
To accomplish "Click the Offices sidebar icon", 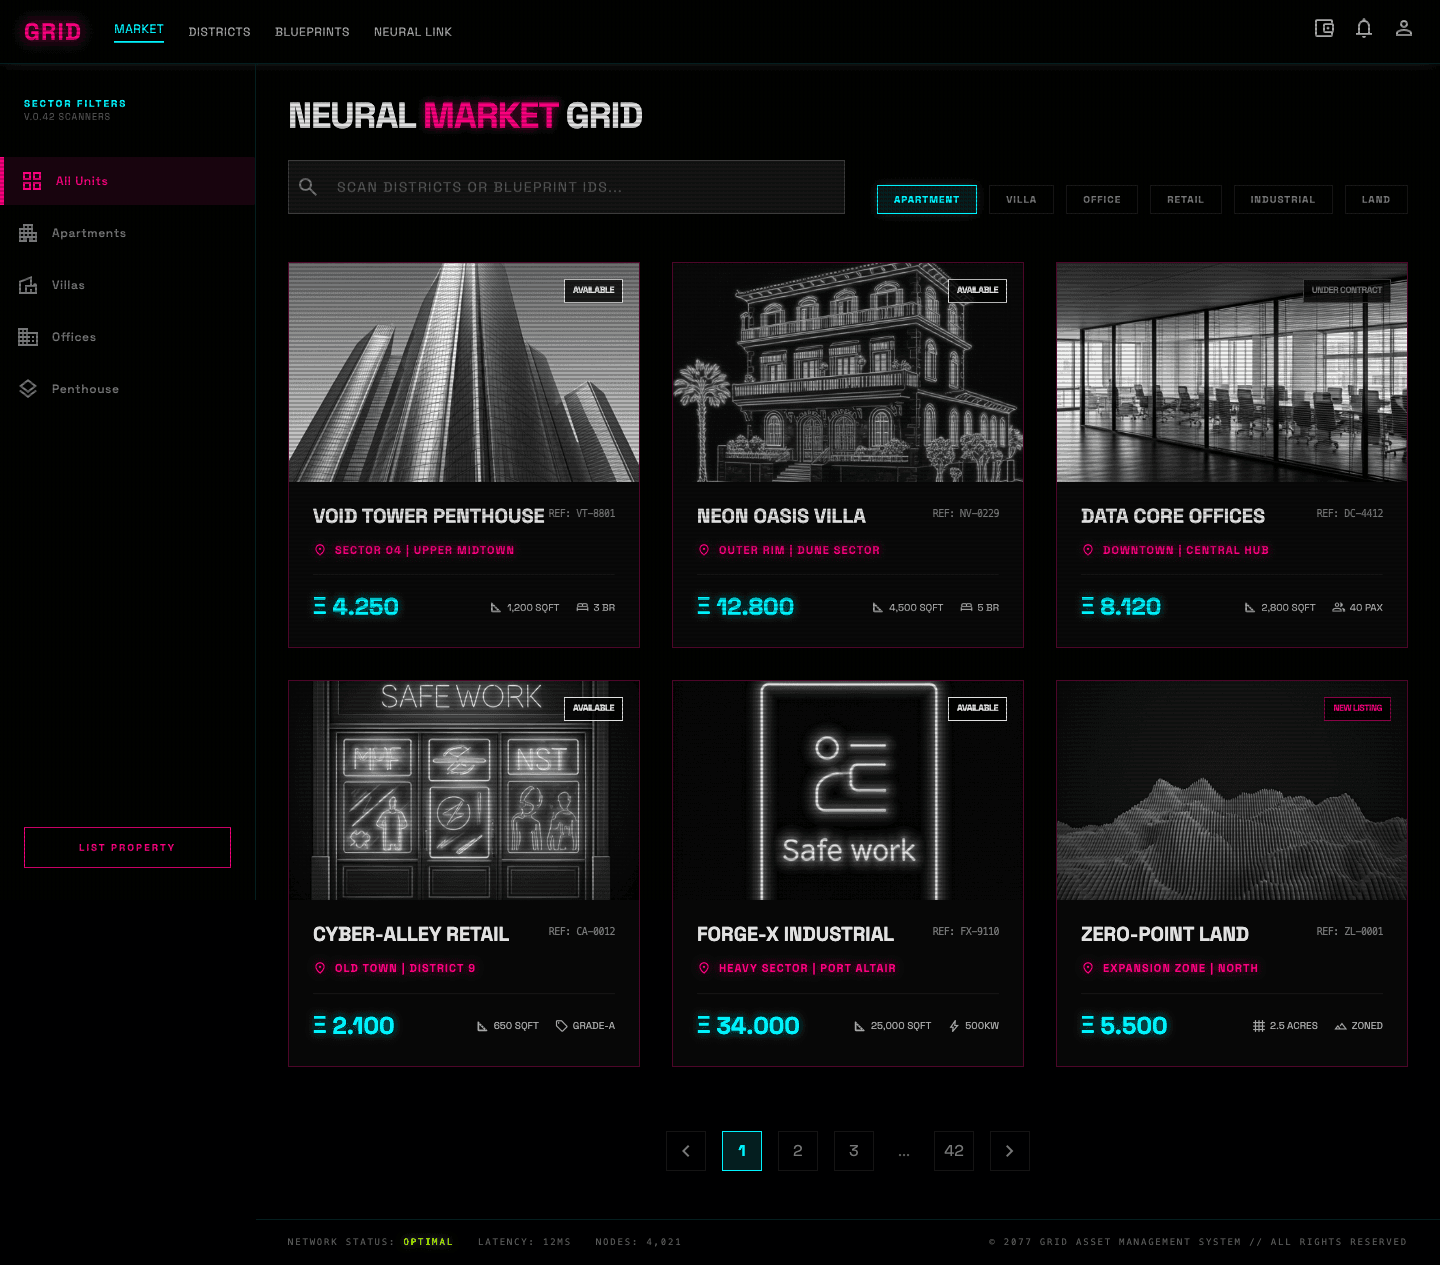I will coord(28,337).
